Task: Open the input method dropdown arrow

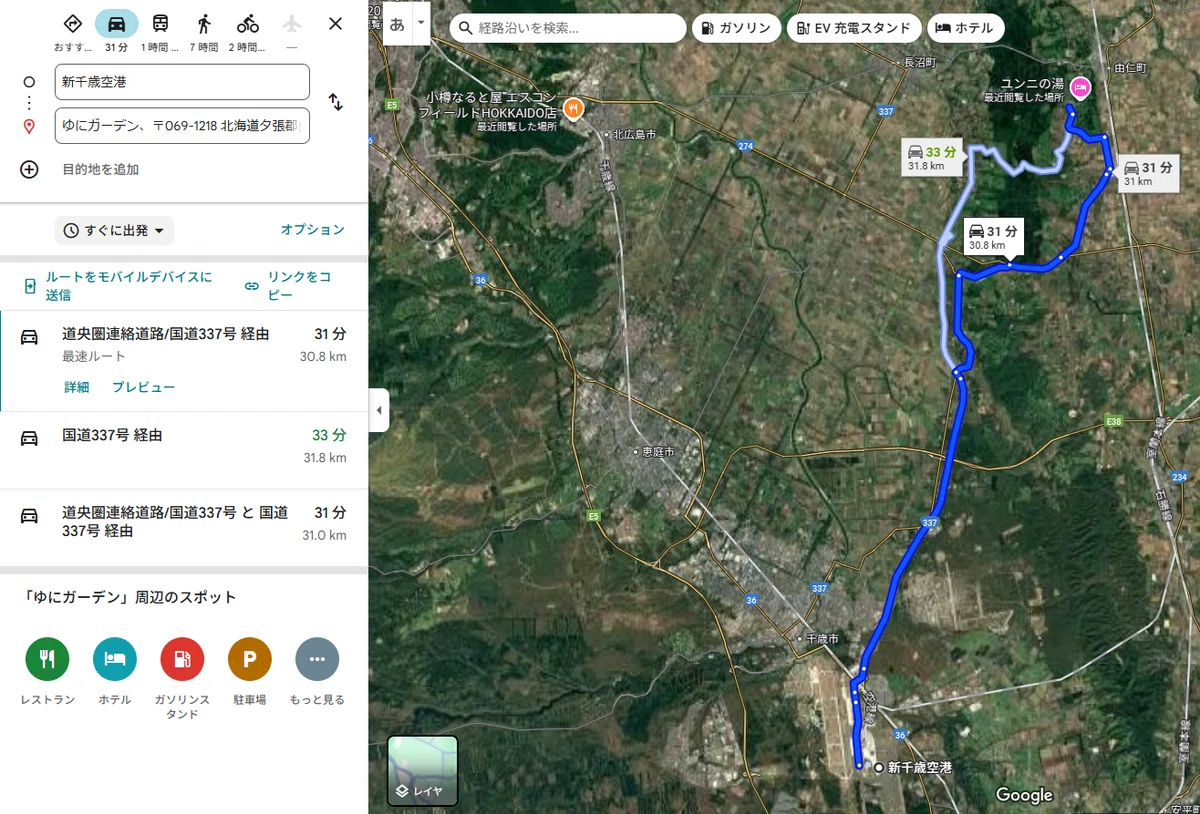Action: [421, 22]
